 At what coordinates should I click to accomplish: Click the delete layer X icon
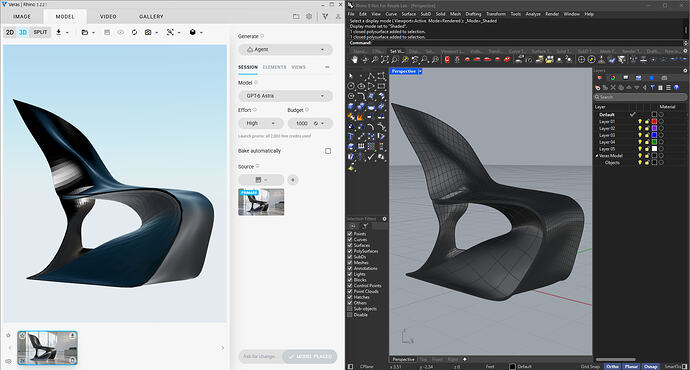click(x=613, y=88)
